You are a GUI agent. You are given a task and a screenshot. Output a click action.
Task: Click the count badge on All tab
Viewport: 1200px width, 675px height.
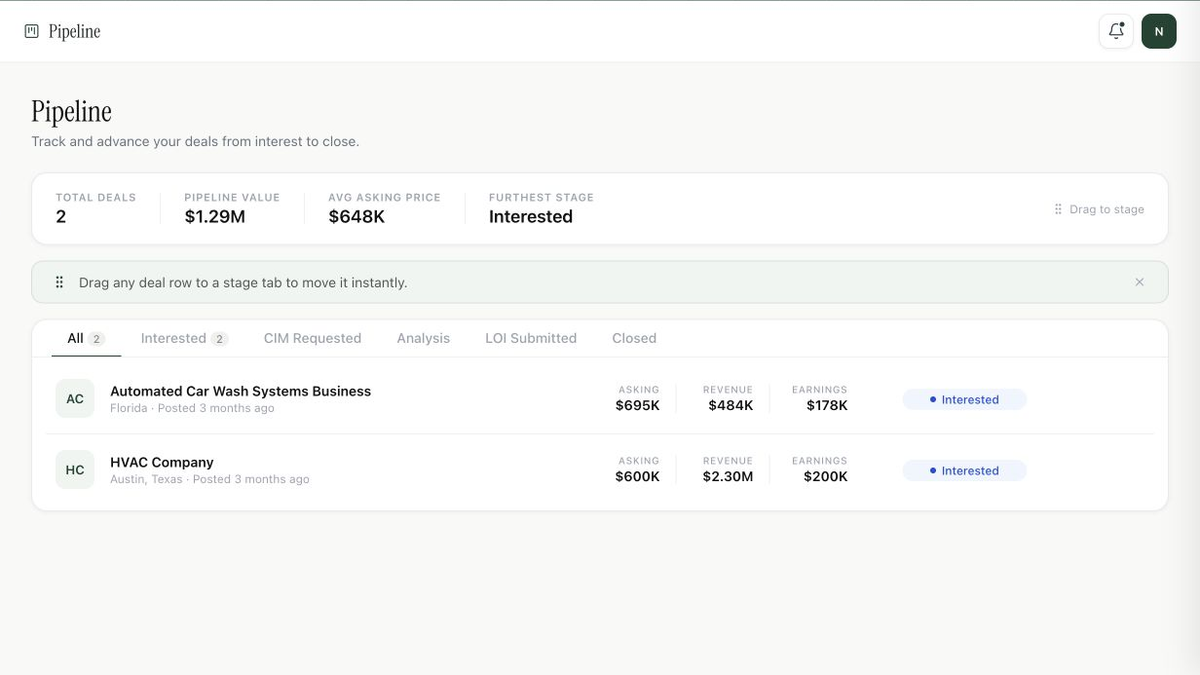point(97,339)
